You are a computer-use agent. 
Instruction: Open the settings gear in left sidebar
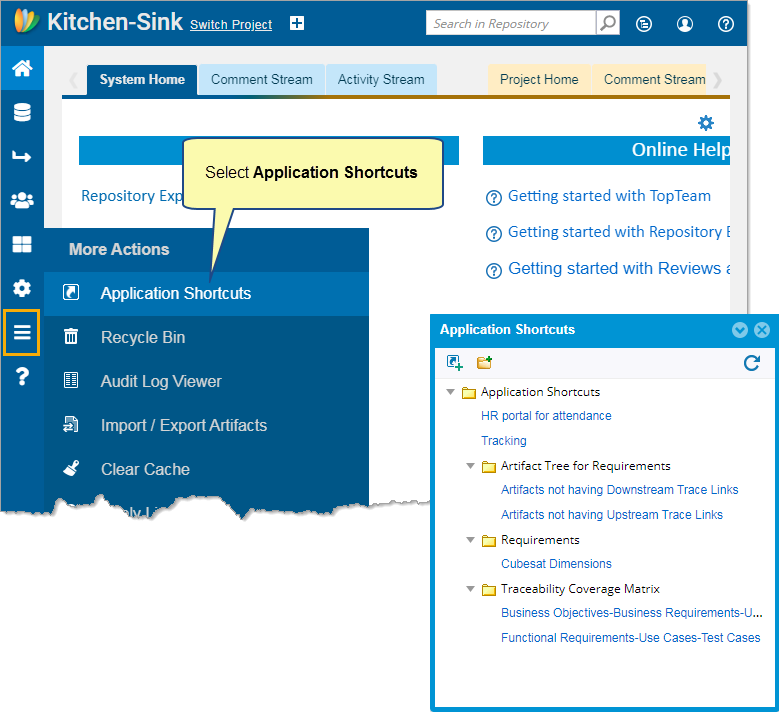pyautogui.click(x=22, y=288)
